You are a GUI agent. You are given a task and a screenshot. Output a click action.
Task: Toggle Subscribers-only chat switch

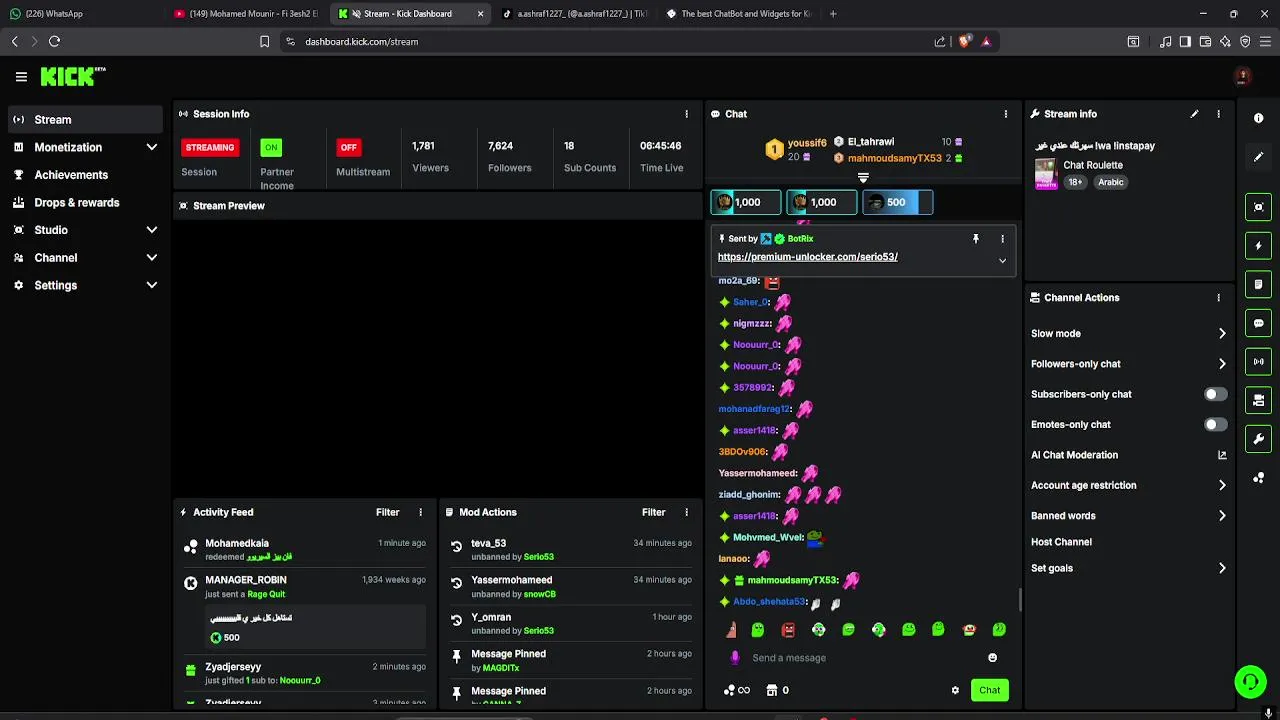(x=1215, y=394)
